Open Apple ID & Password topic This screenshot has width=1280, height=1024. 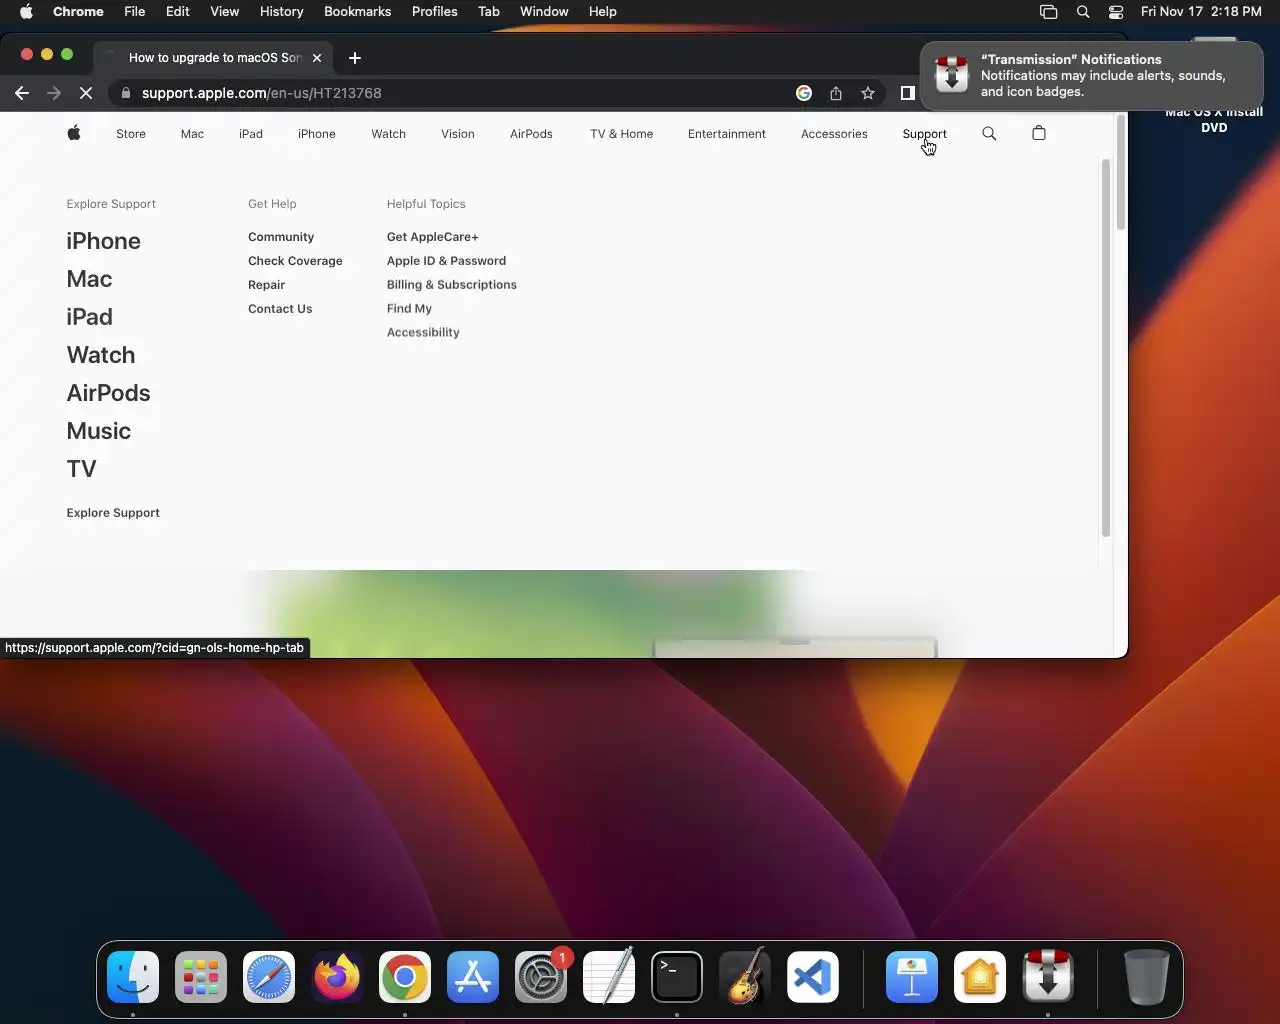coord(446,261)
